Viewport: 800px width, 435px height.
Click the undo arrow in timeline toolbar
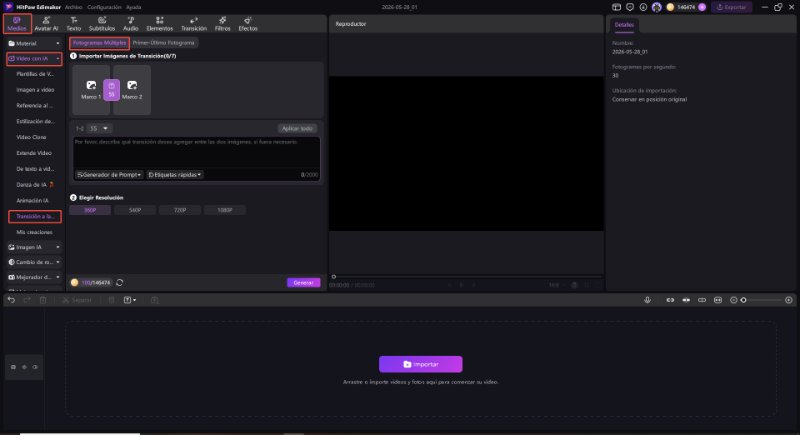11,300
